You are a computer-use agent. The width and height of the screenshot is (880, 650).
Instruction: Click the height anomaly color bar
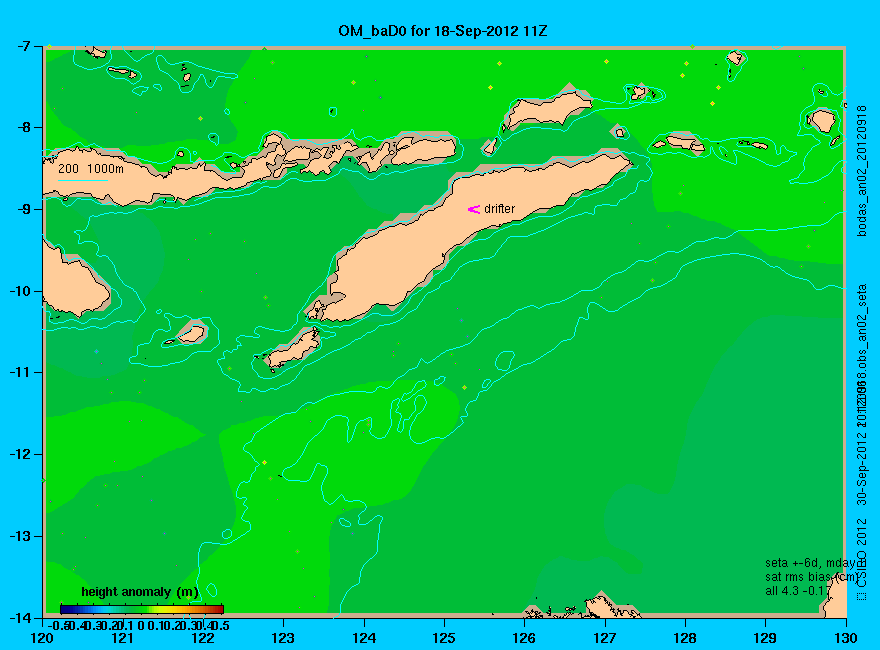tap(142, 609)
